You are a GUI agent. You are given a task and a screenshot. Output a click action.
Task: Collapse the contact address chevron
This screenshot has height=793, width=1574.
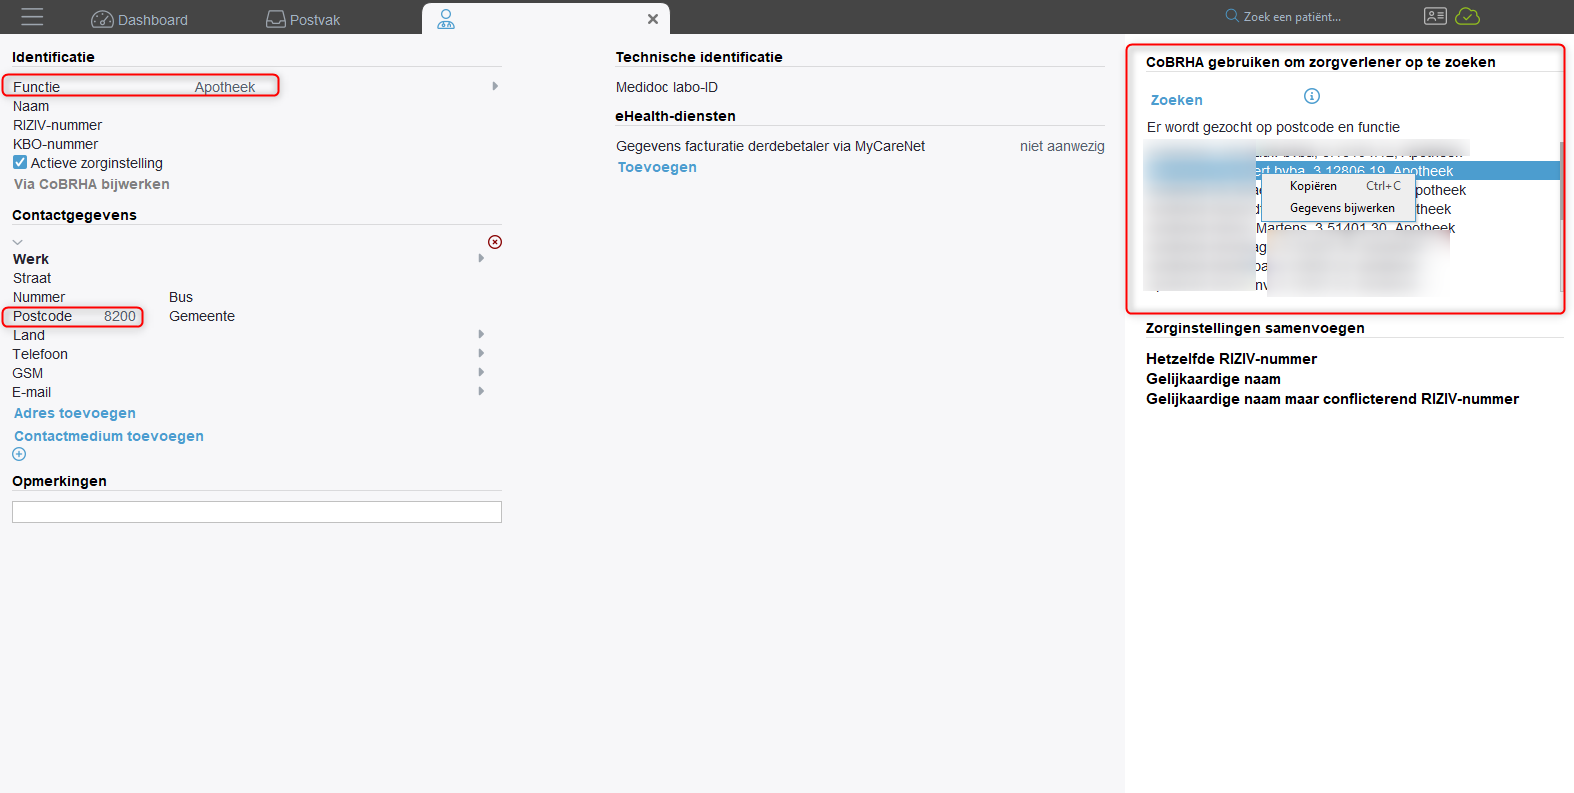coord(17,242)
